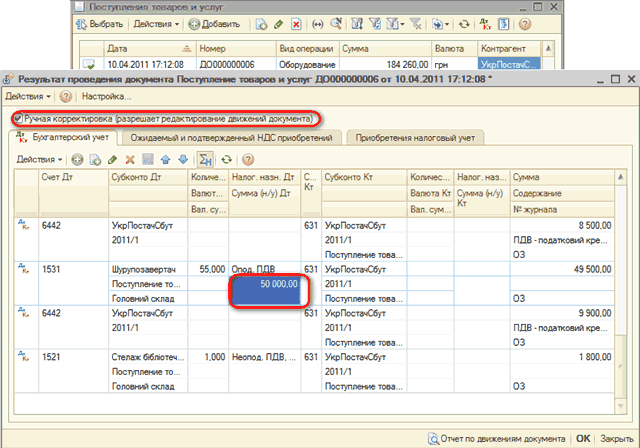Viewport: 640px width, 448px height.
Task: Click the green Add entry icon
Action: click(77, 160)
